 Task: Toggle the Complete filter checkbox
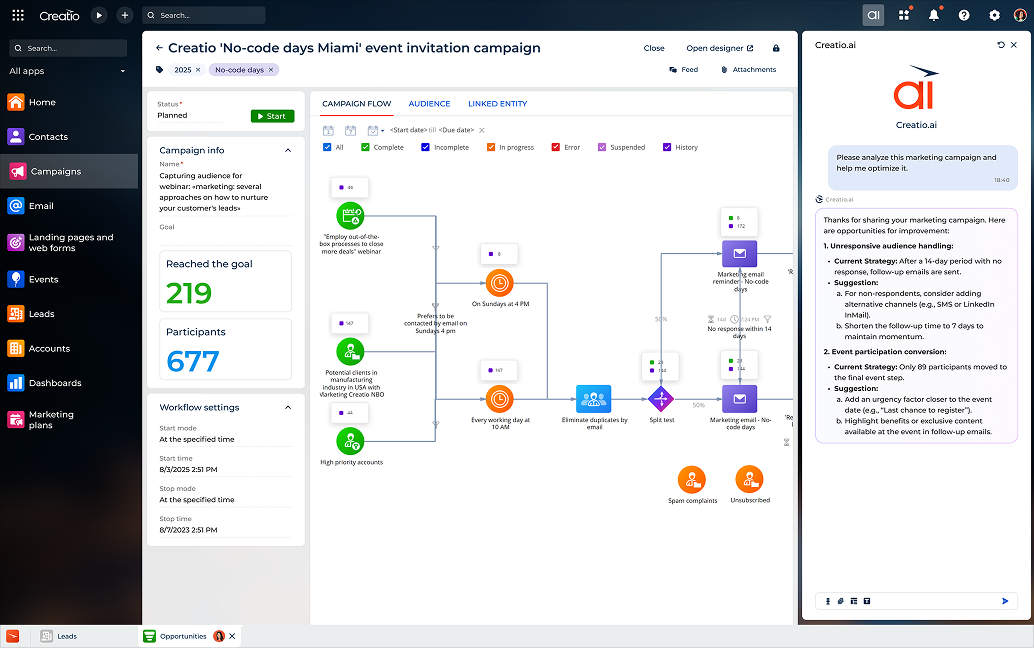coord(365,147)
